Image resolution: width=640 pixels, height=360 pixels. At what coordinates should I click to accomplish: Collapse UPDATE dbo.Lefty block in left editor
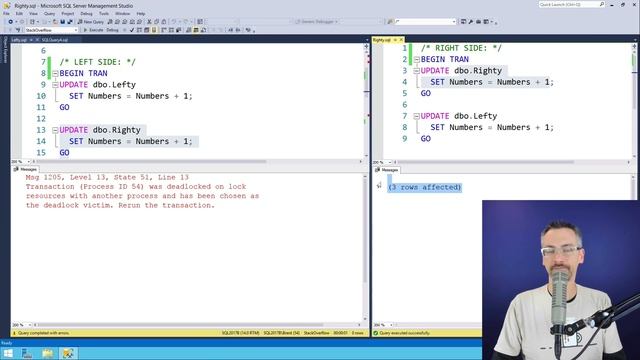55,85
